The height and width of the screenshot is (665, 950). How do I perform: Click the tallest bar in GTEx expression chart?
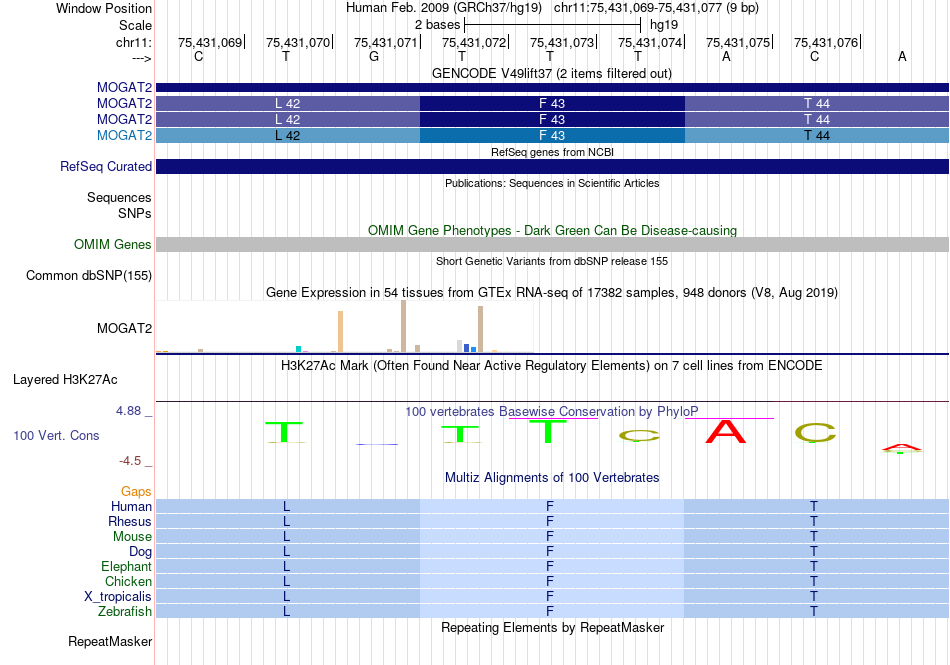tap(404, 326)
